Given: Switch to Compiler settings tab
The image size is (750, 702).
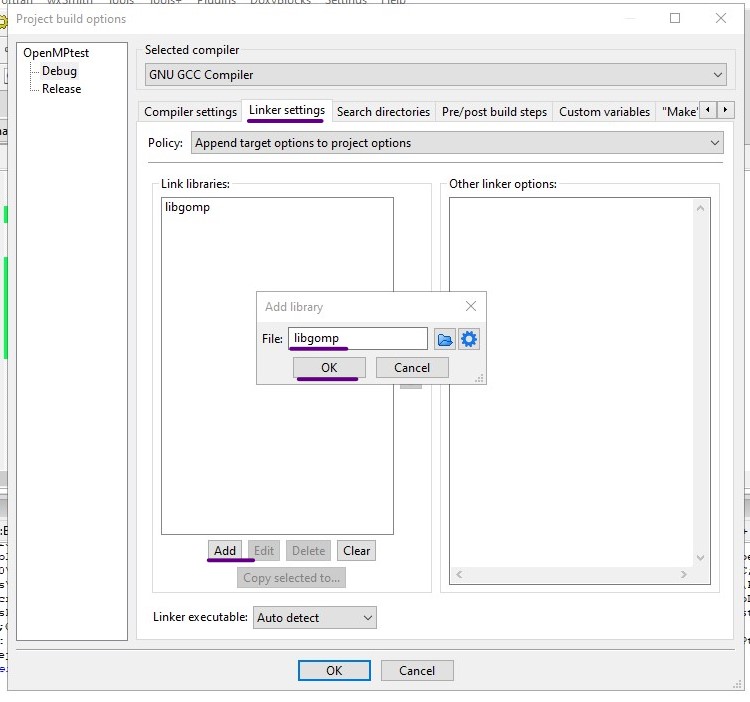Looking at the screenshot, I should point(190,112).
